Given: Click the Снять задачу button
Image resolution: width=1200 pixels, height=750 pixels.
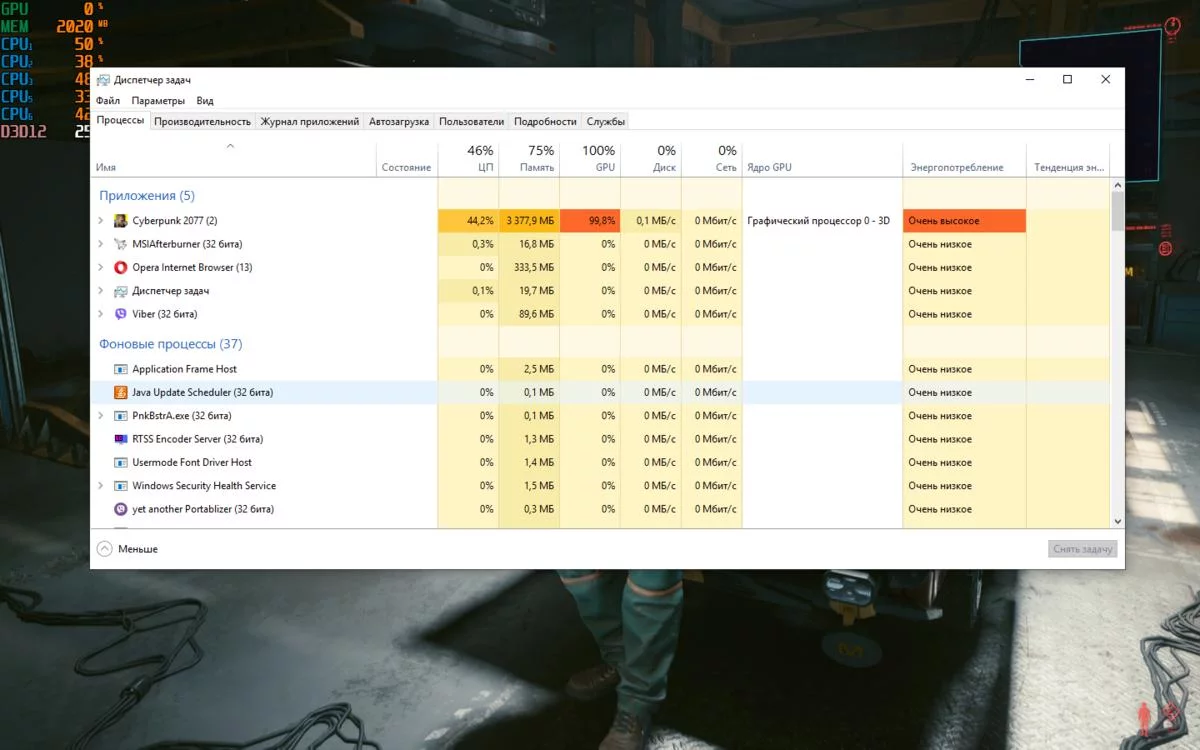Looking at the screenshot, I should (1082, 549).
